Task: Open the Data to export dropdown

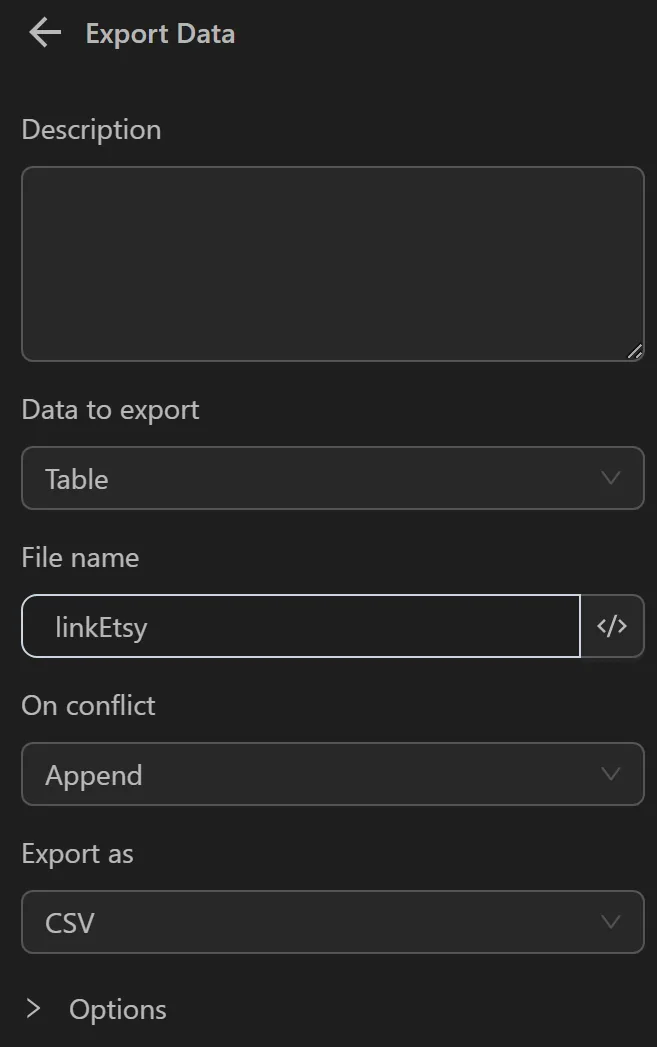Action: click(333, 478)
